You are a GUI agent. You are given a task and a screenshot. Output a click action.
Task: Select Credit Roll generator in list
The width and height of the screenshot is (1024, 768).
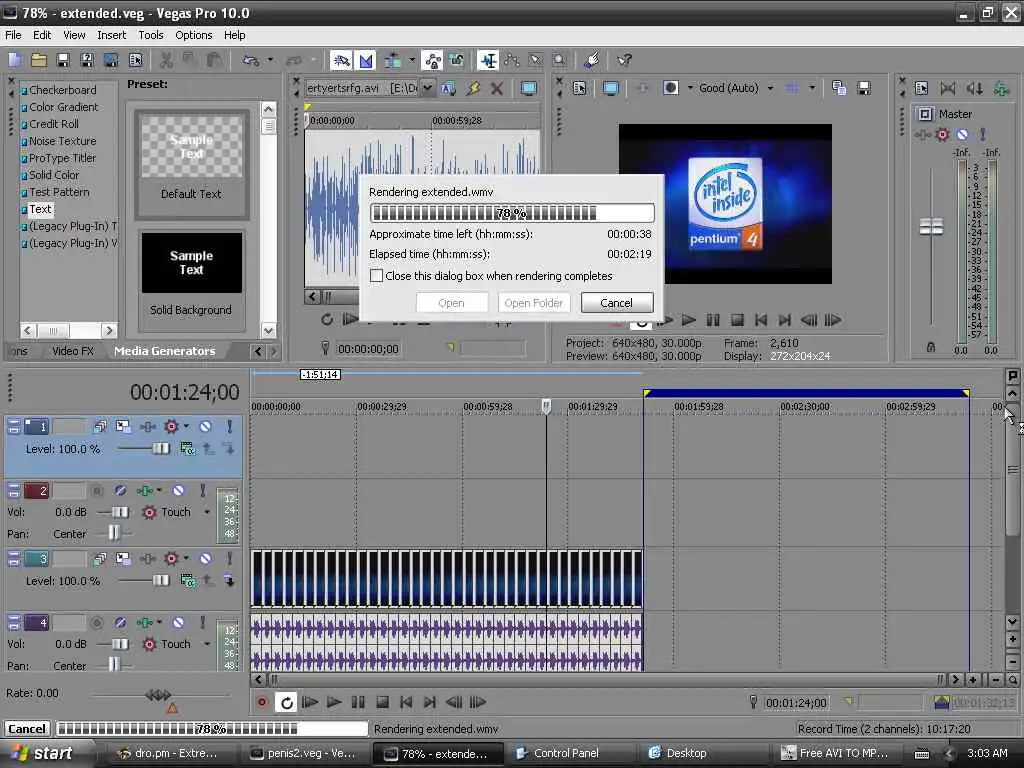pyautogui.click(x=54, y=124)
